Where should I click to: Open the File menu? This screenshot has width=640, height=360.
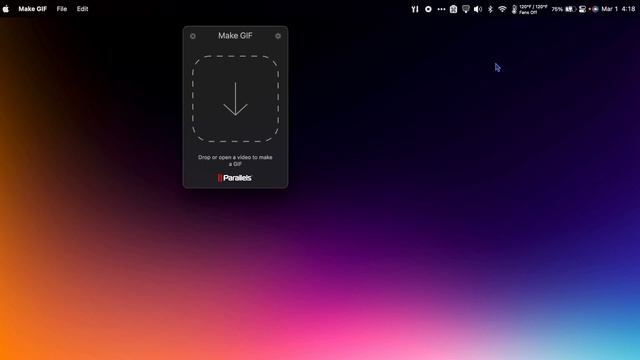(x=62, y=9)
